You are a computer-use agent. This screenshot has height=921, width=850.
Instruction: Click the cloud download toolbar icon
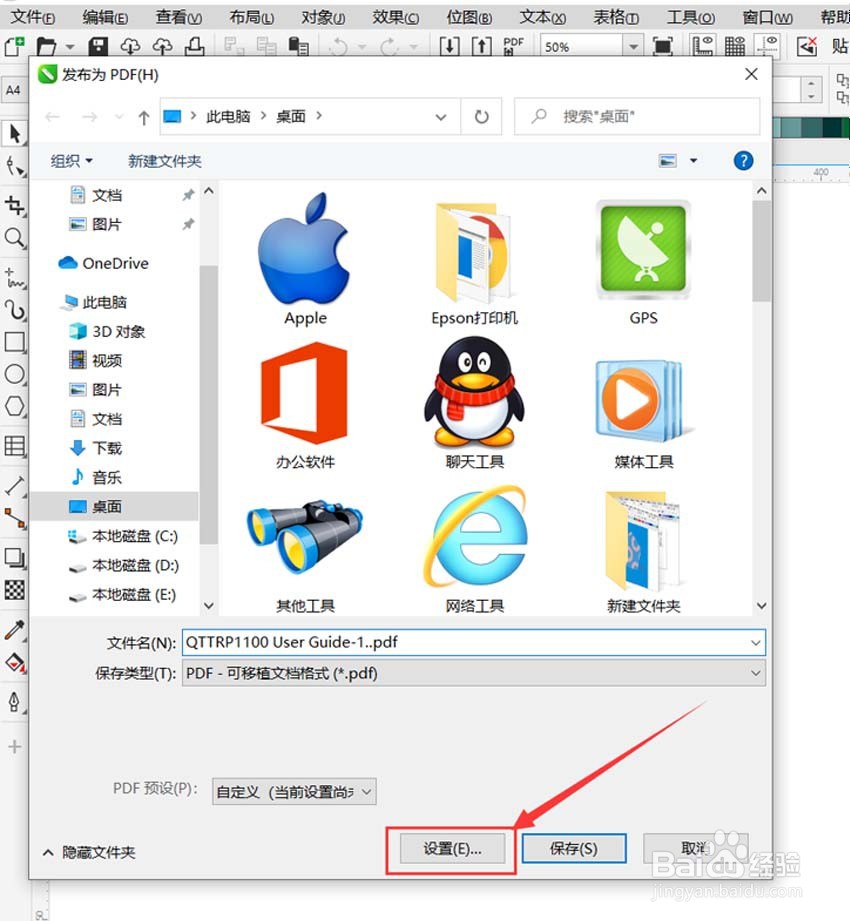pyautogui.click(x=130, y=46)
